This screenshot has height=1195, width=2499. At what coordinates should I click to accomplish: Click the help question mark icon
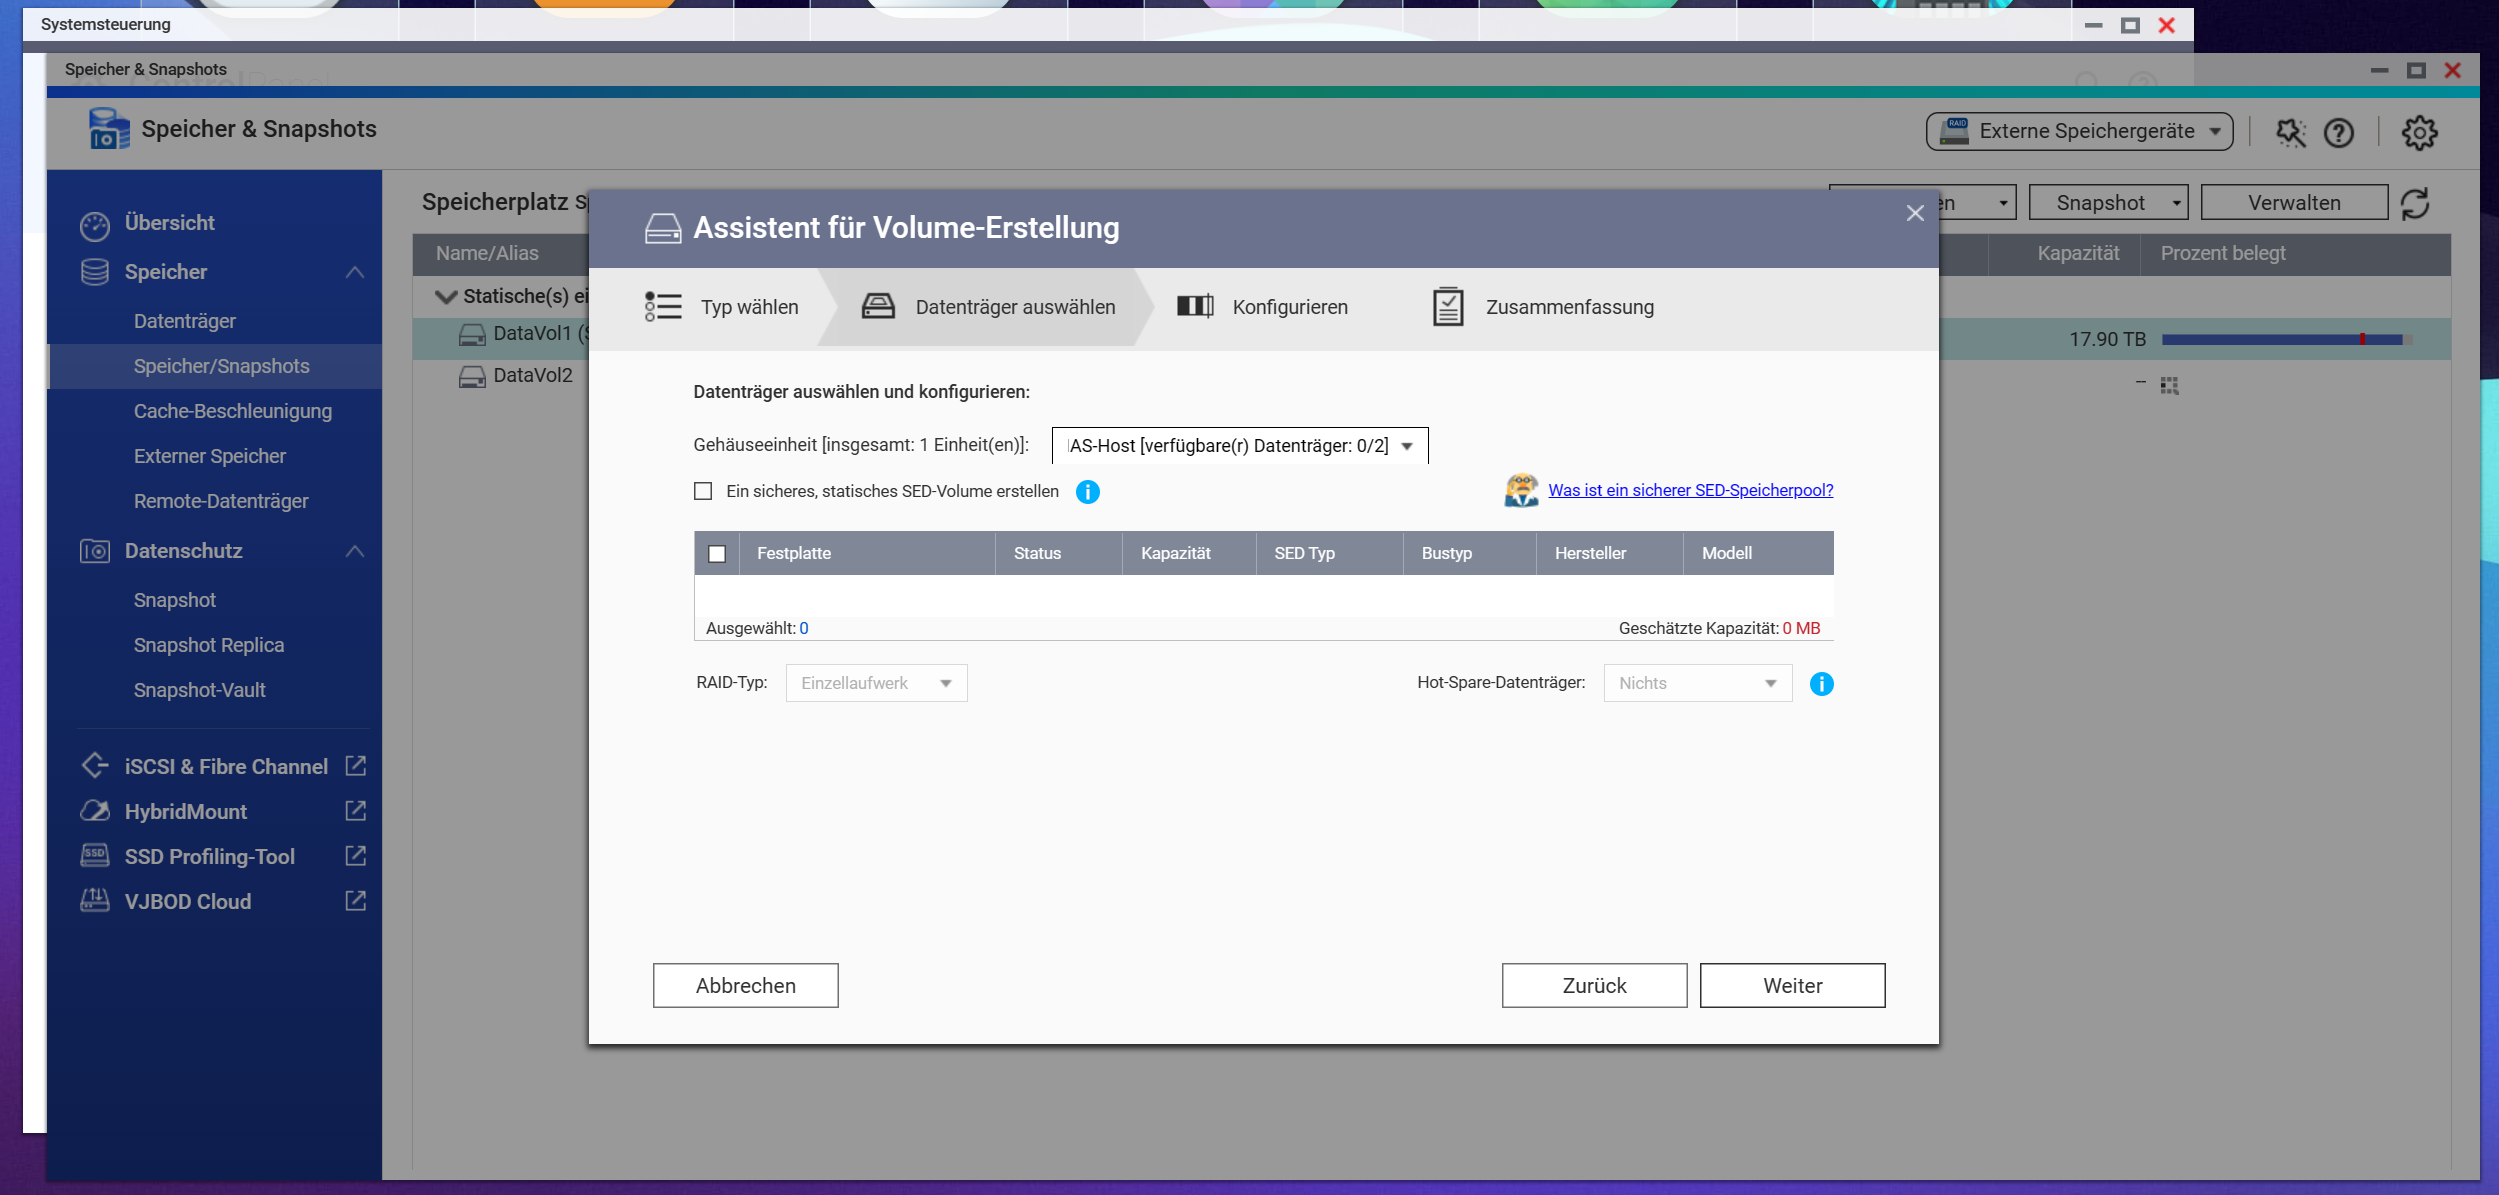[x=2338, y=132]
